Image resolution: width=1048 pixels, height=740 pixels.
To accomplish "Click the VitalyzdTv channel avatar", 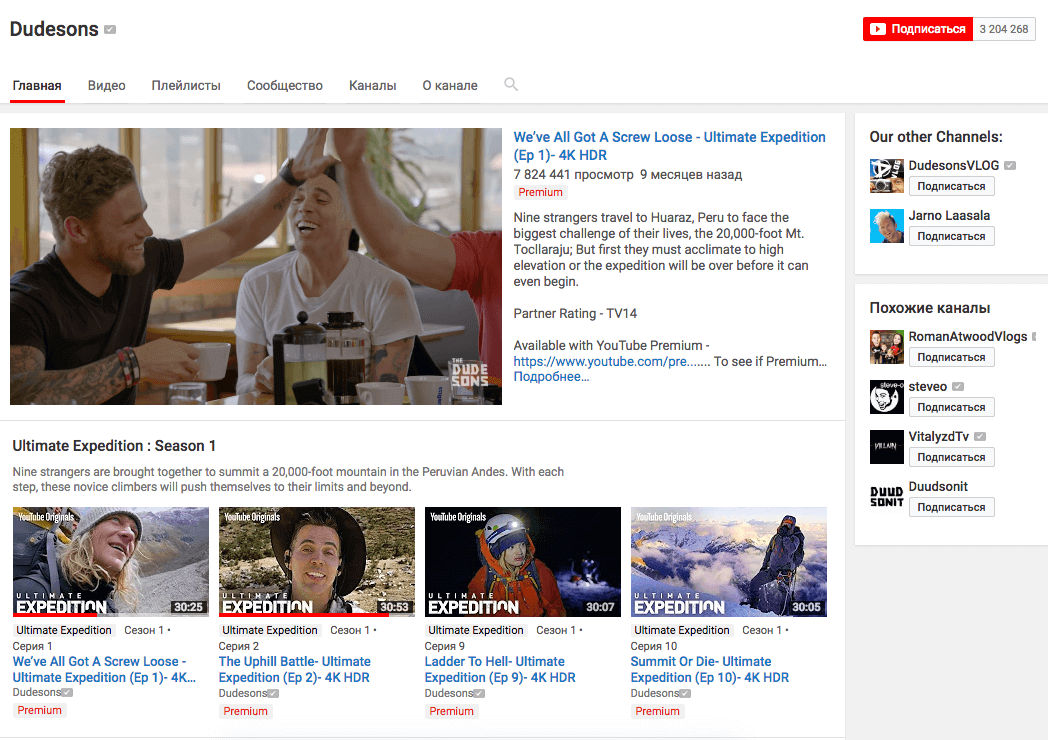I will coord(886,447).
